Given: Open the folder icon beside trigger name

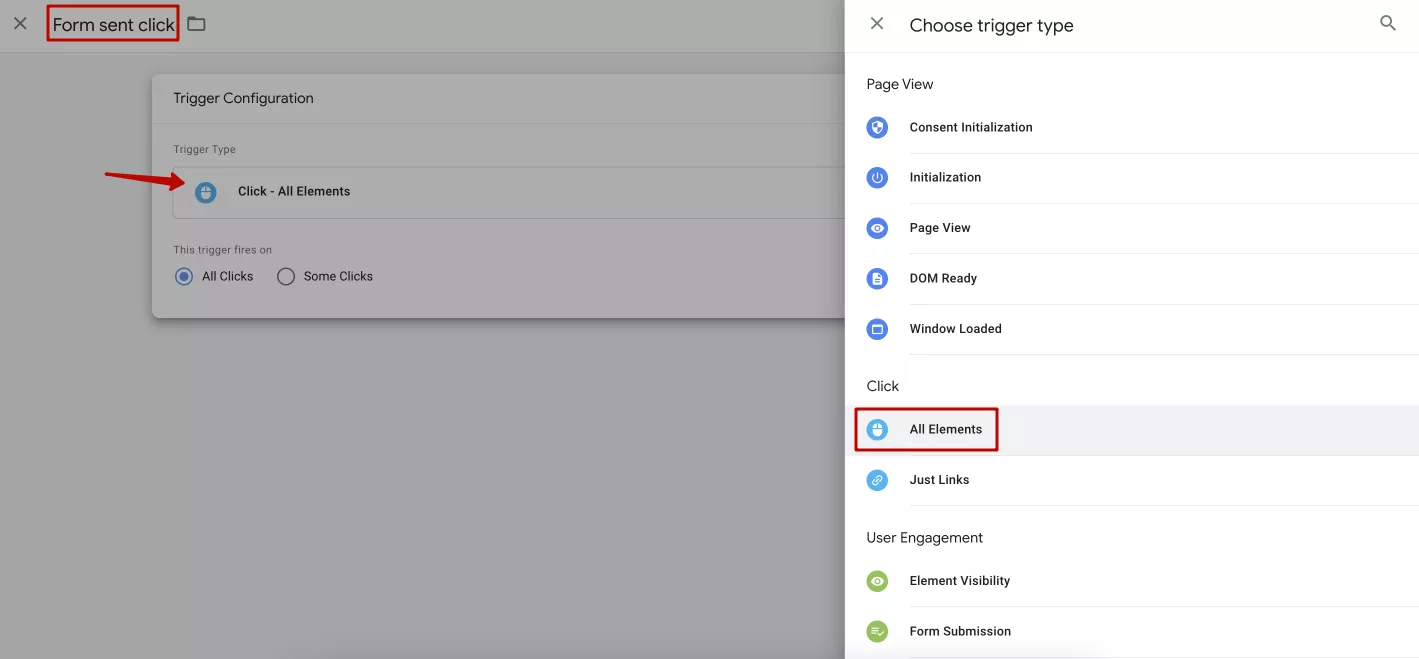Looking at the screenshot, I should click(x=196, y=23).
